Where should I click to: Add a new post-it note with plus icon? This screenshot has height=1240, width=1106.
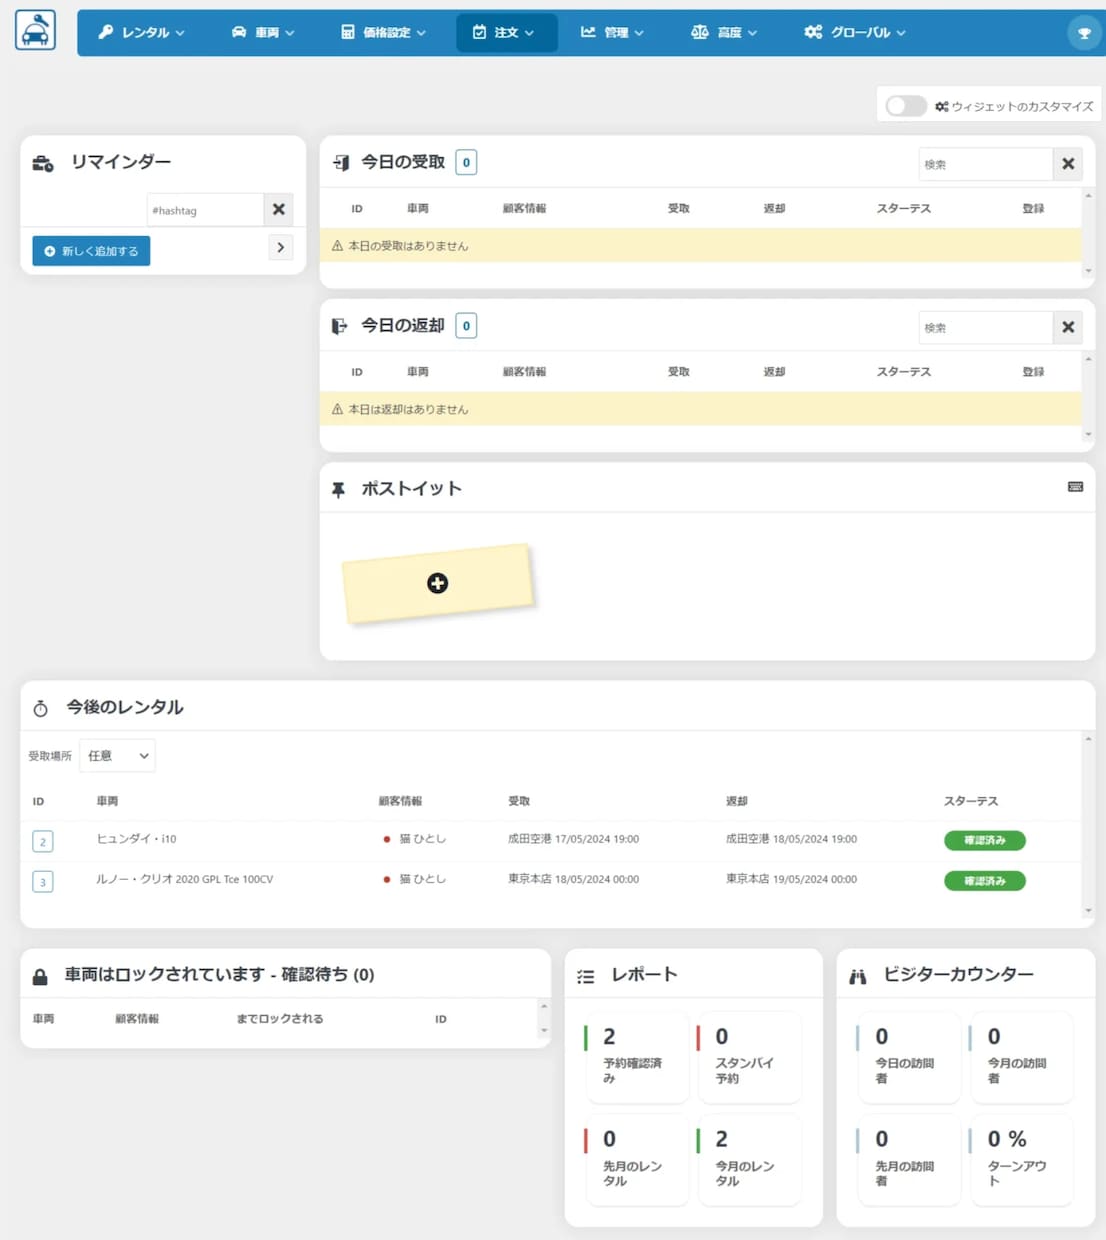click(437, 583)
